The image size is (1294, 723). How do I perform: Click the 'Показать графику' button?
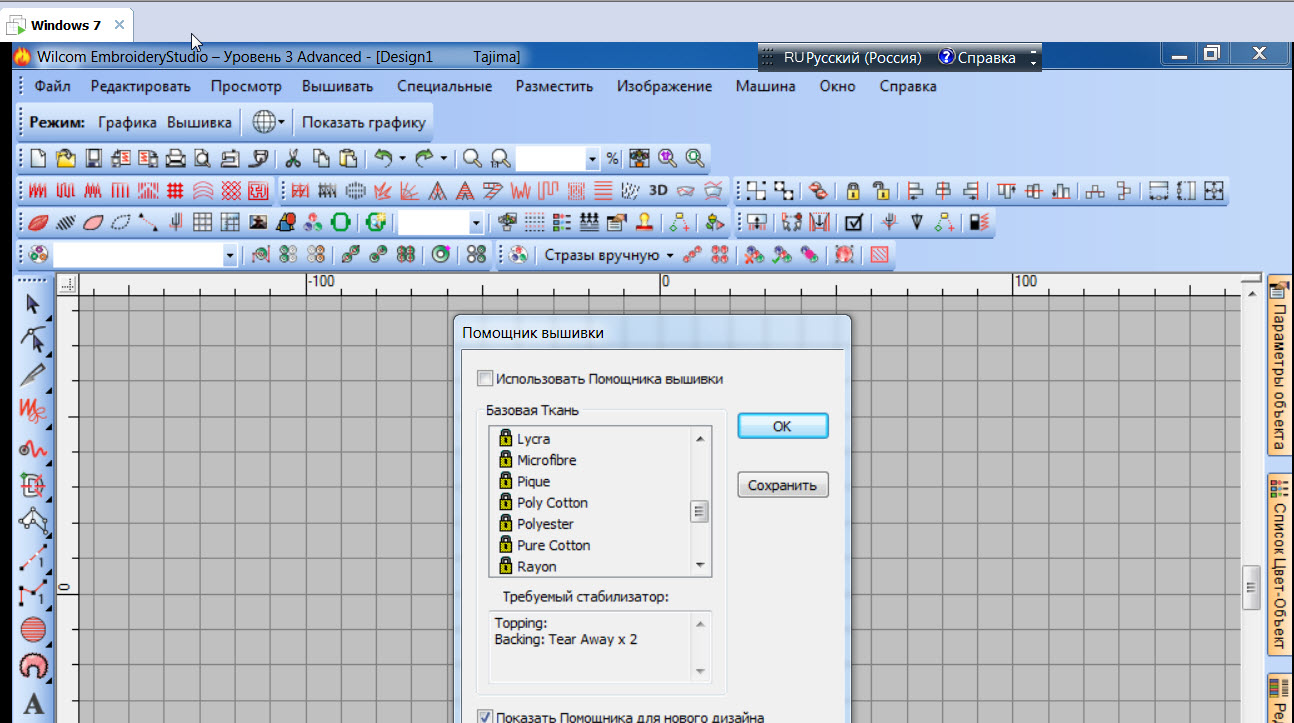pyautogui.click(x=364, y=122)
